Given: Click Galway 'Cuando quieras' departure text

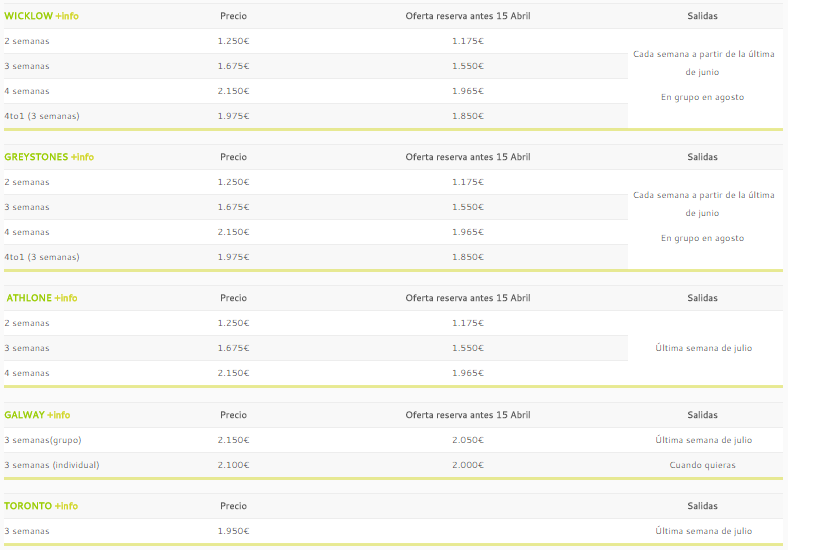Looking at the screenshot, I should pyautogui.click(x=703, y=465).
